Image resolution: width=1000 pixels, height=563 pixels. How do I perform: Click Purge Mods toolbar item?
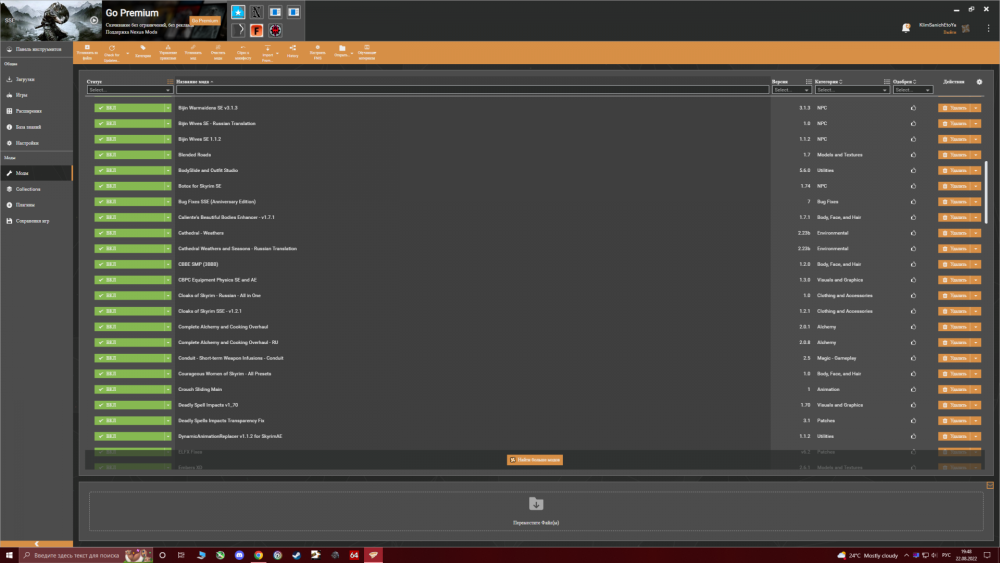click(x=218, y=52)
